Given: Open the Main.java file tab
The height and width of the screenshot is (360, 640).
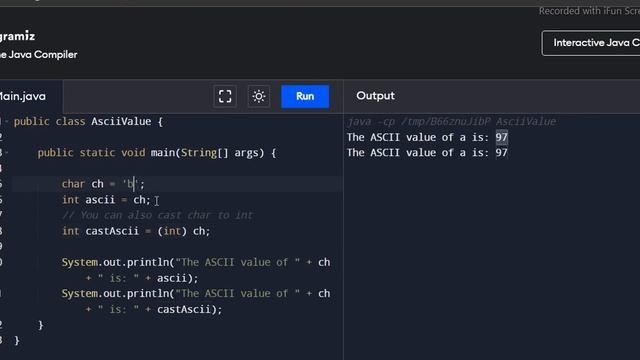Looking at the screenshot, I should click(x=23, y=97).
